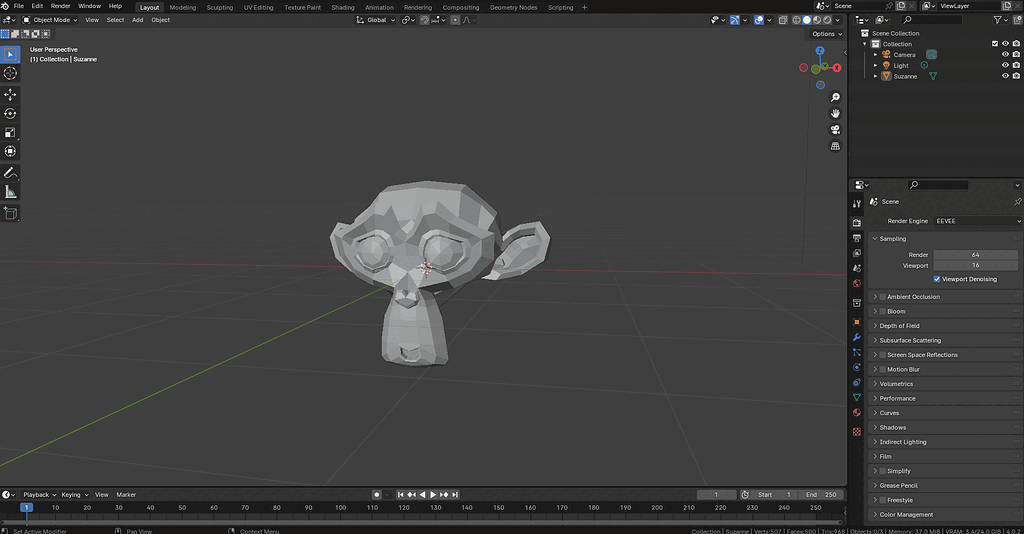Switch to Geometry Nodes workspace tab
1024x534 pixels.
(x=513, y=7)
